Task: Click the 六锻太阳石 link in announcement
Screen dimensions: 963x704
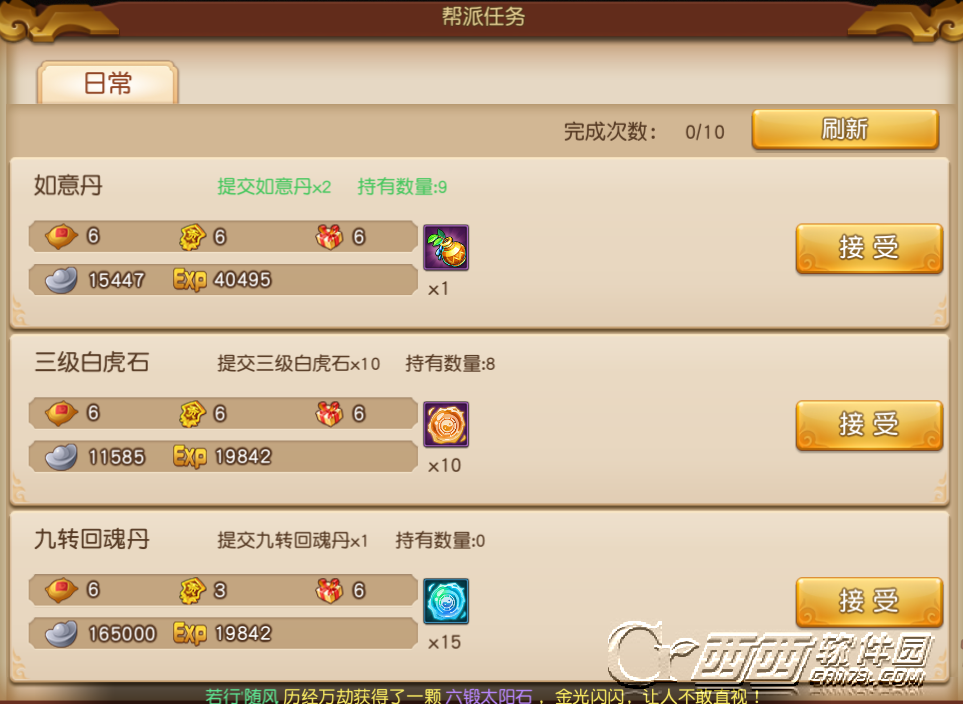Action: (x=489, y=696)
